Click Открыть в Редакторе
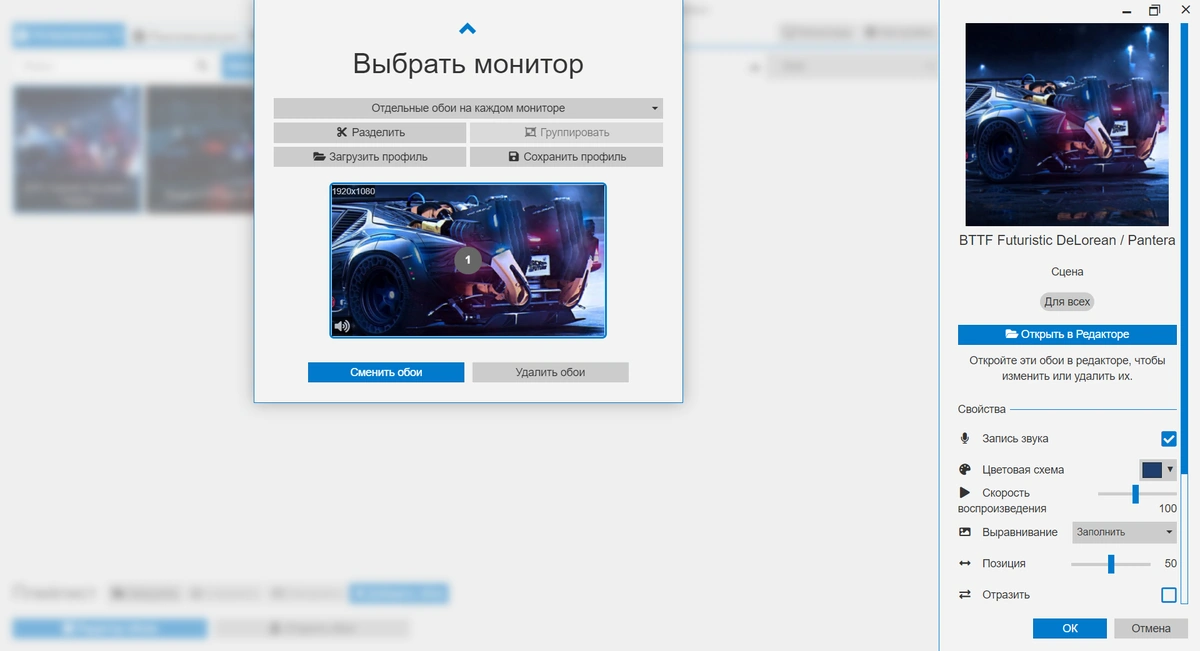The height and width of the screenshot is (651, 1200). click(1067, 334)
